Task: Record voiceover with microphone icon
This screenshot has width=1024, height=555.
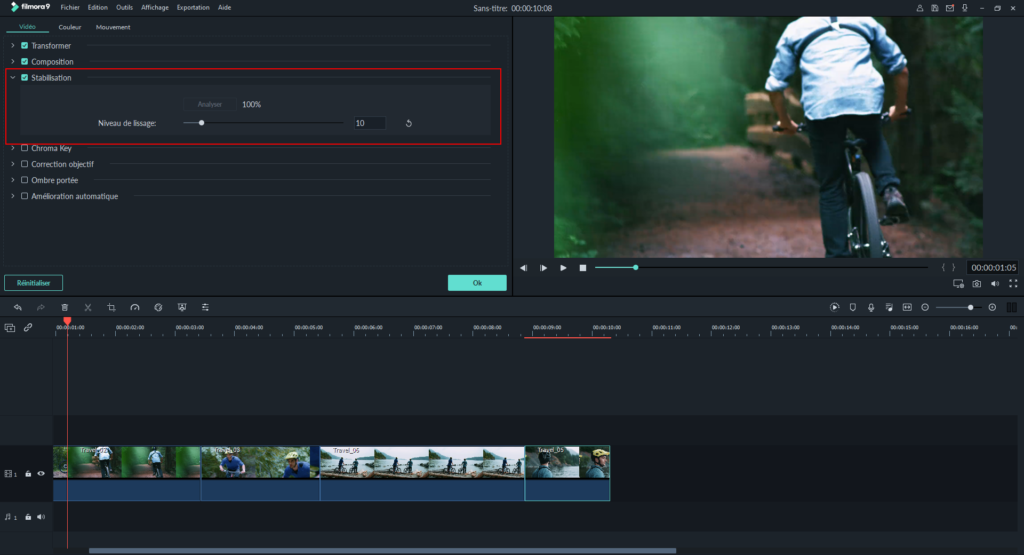Action: tap(871, 308)
